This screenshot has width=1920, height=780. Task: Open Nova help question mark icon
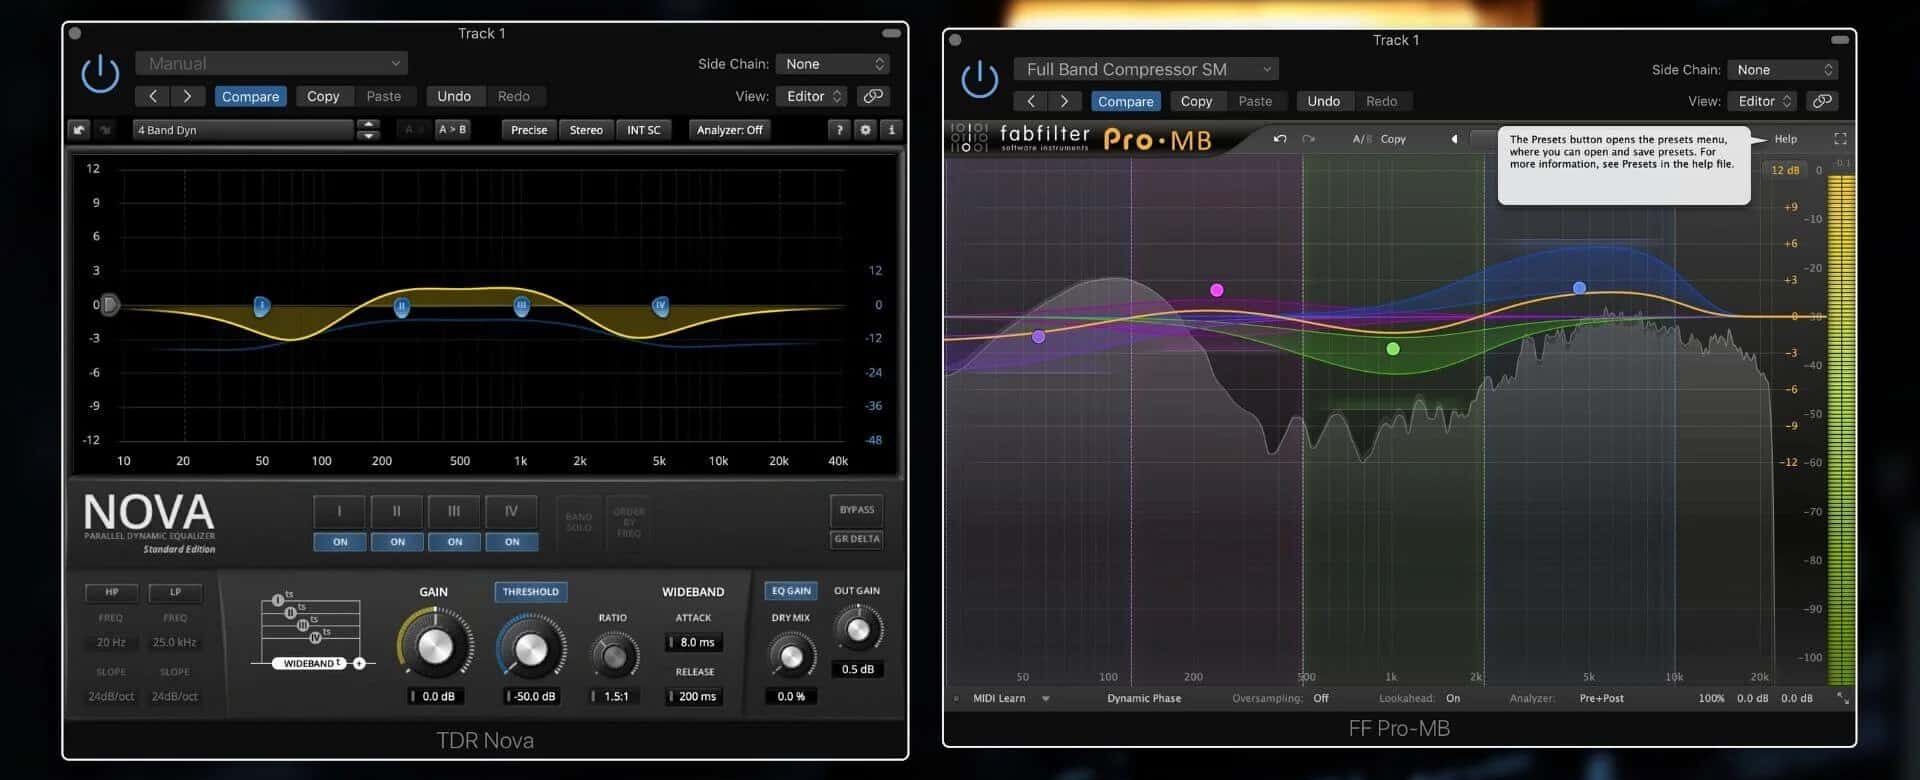(839, 130)
